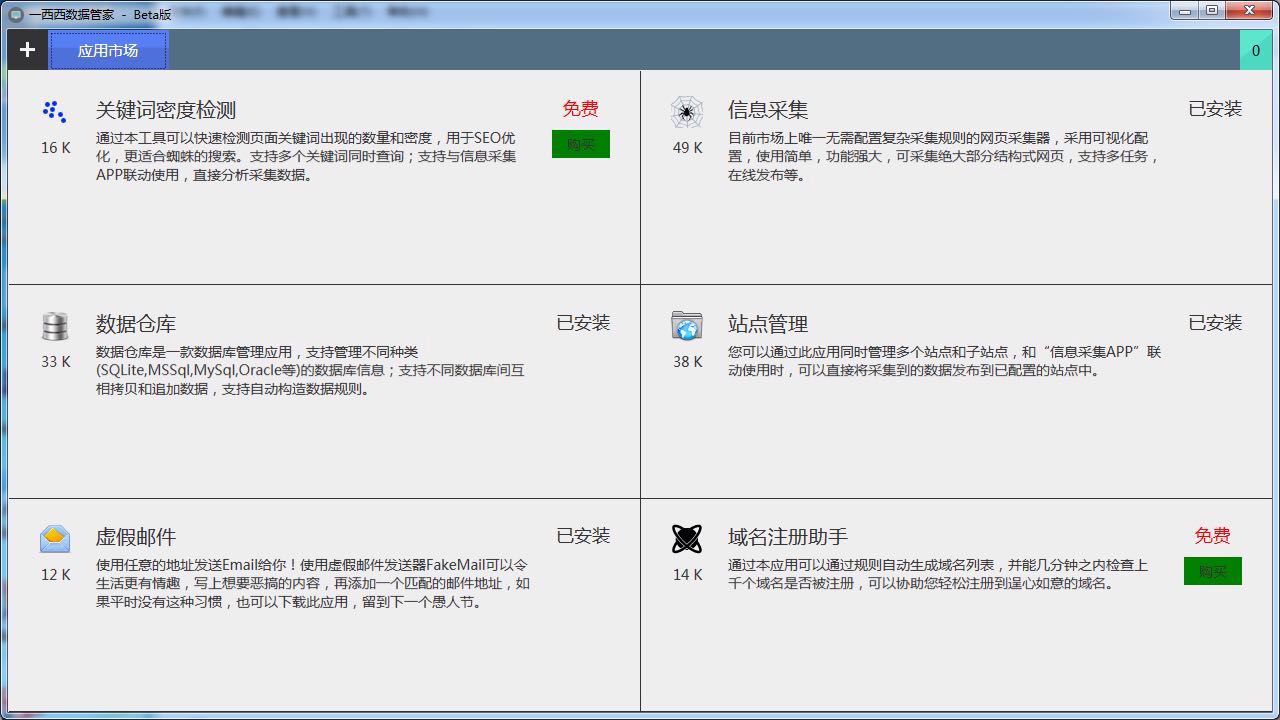Open the 虚假邮件 app title
Screen dimensions: 1280x720
click(x=136, y=537)
